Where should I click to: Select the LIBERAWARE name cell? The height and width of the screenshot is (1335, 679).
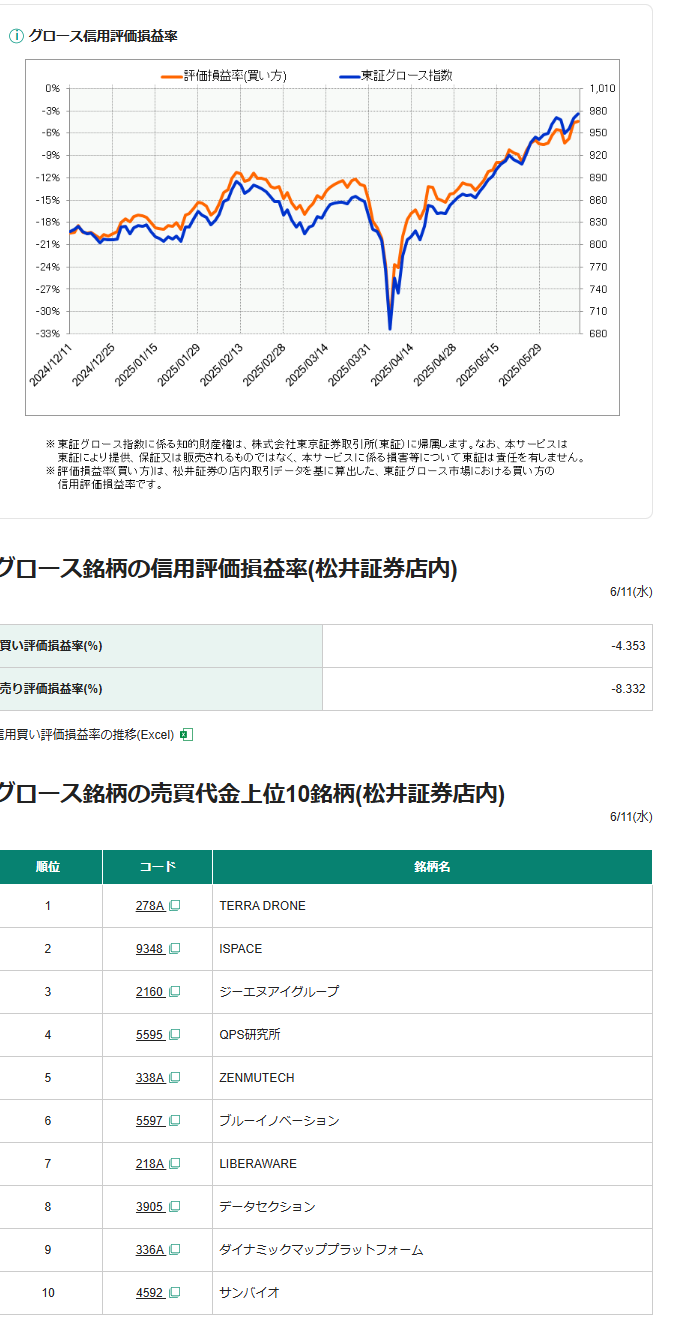[432, 1164]
